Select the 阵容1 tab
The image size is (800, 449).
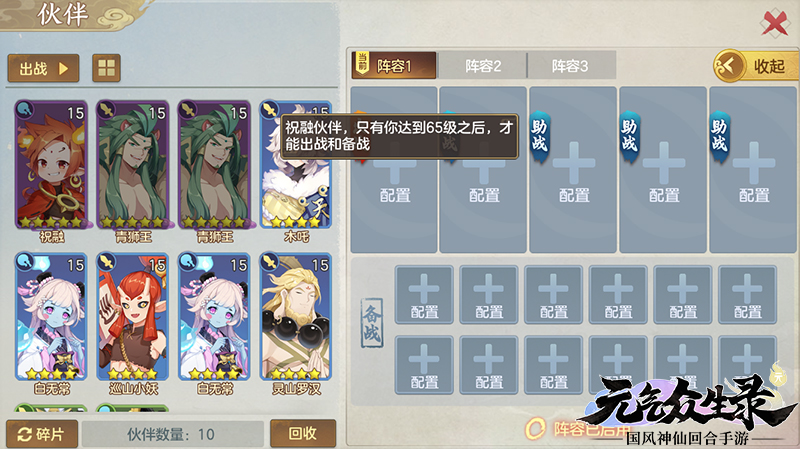point(394,65)
